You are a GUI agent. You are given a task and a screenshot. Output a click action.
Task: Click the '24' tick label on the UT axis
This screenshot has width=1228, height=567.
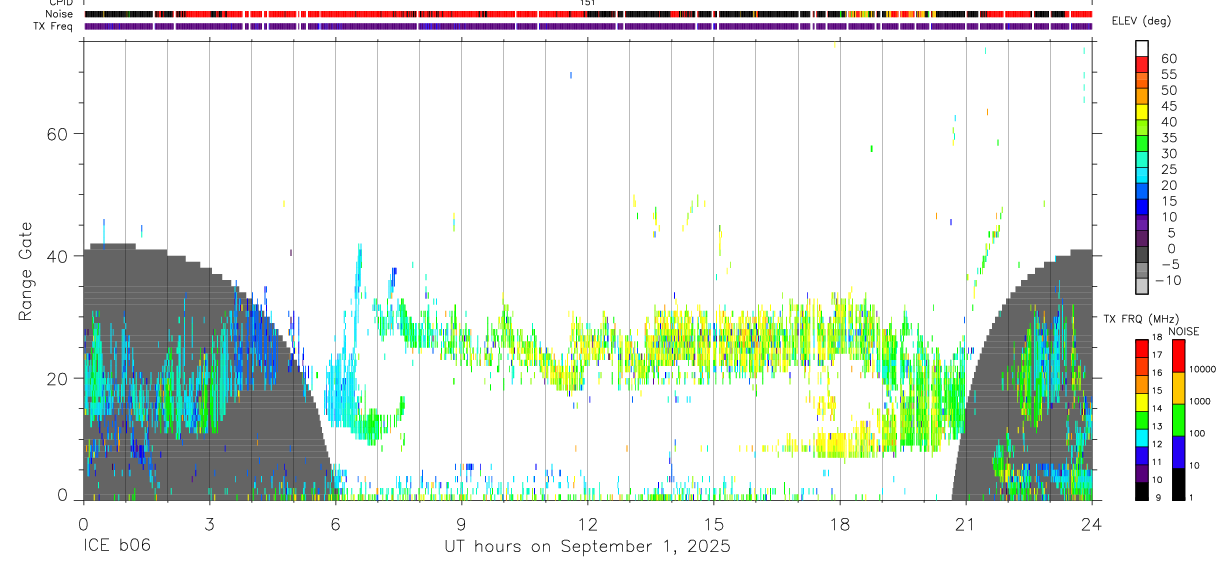[x=1091, y=522]
